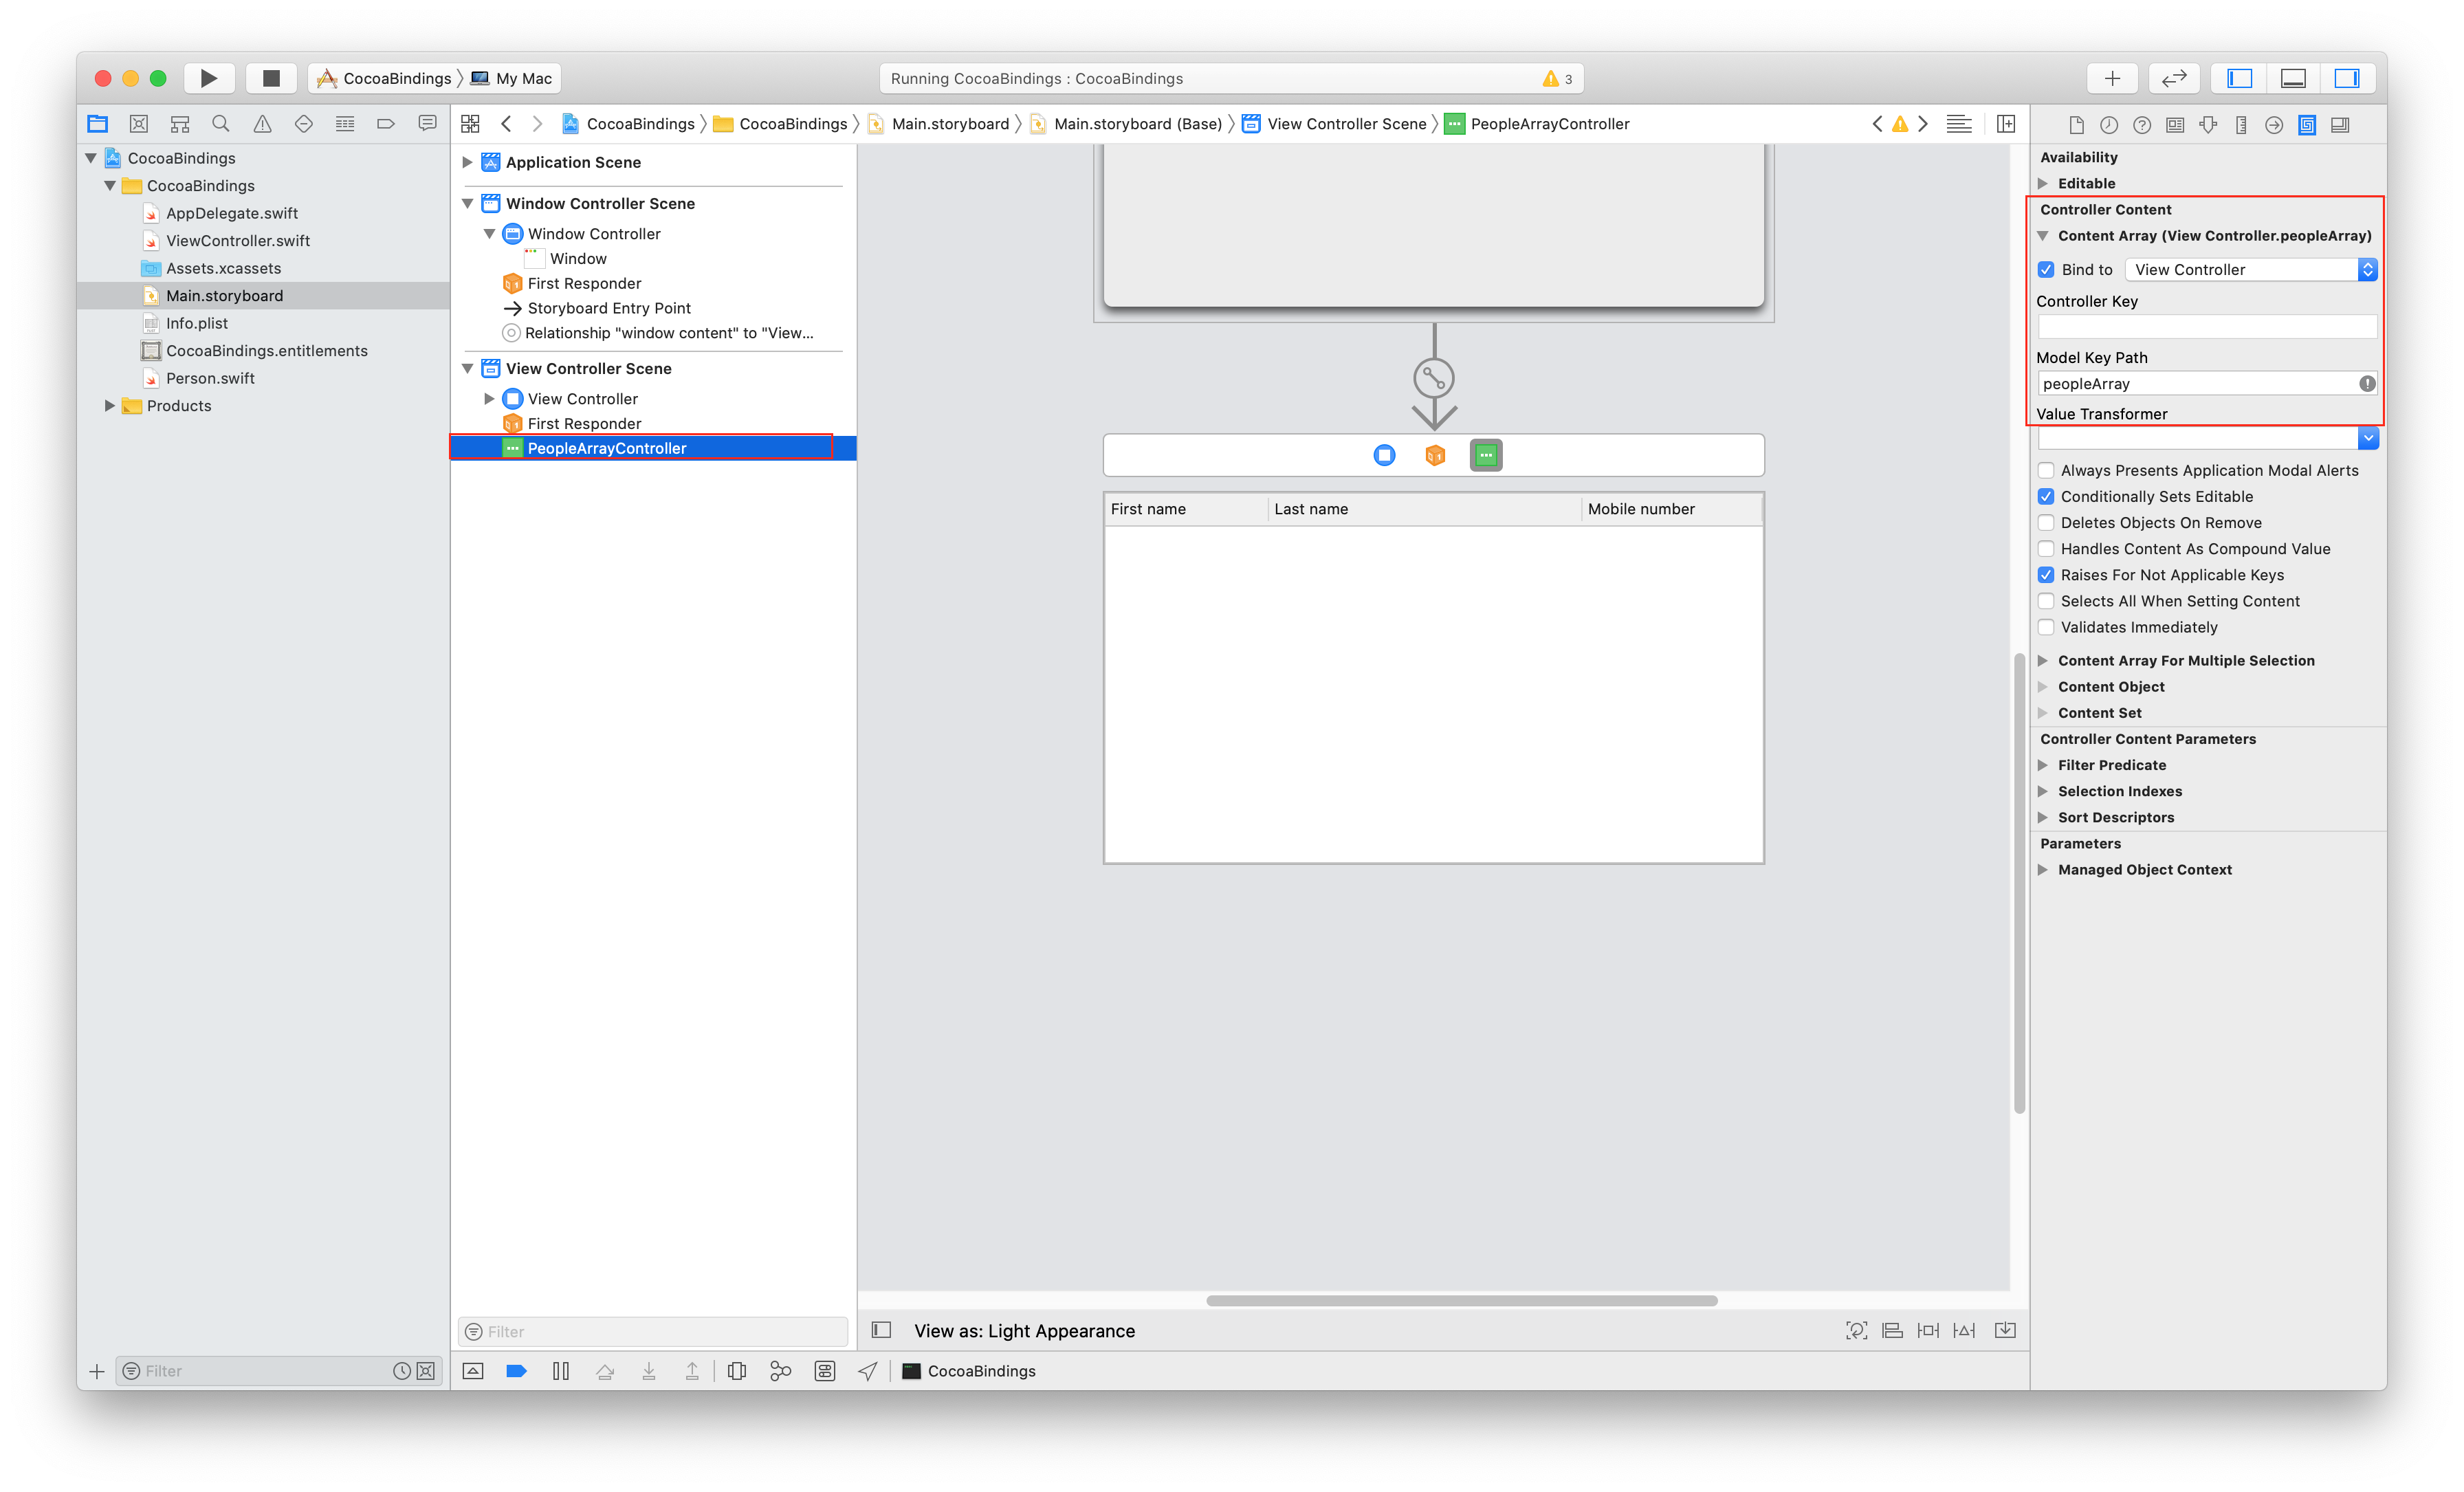
Task: Select My Mac destination
Action: click(x=512, y=78)
